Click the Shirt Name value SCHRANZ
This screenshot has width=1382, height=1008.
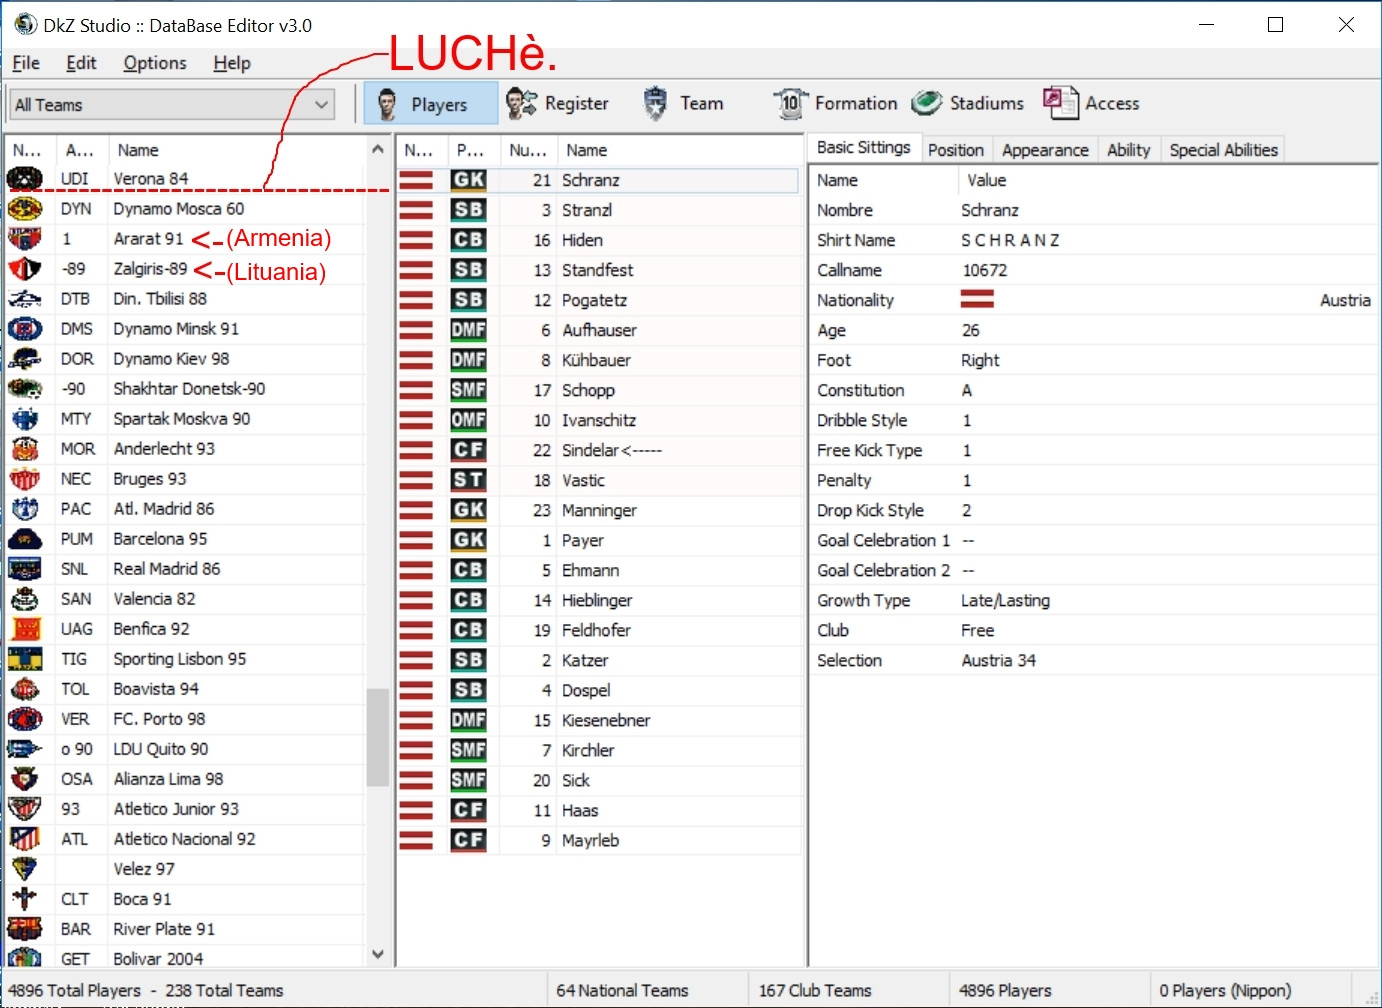(1010, 240)
